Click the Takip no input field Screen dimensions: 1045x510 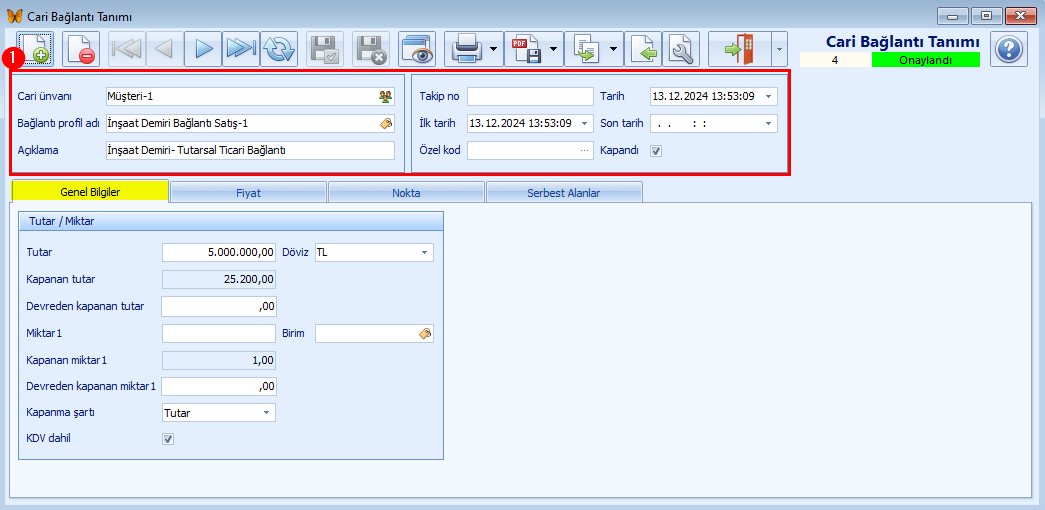(530, 97)
